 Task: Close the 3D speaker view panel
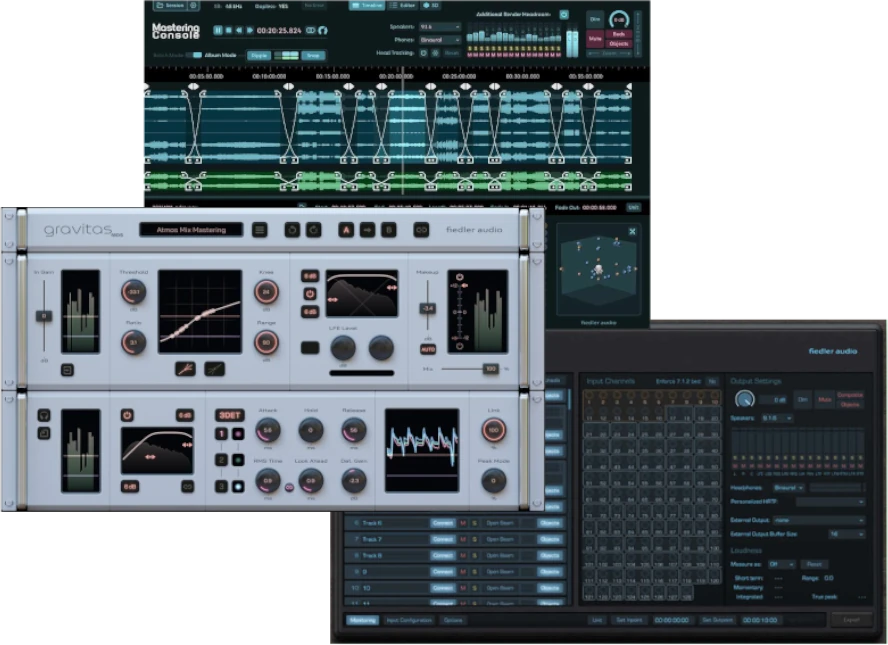[x=632, y=232]
